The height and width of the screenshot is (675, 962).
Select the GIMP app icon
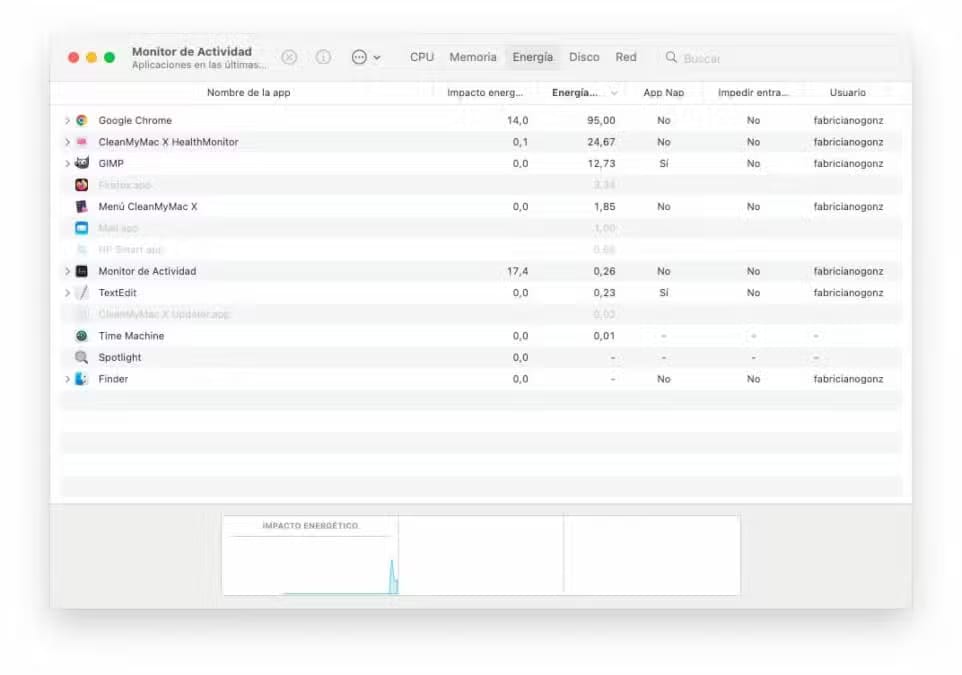click(x=82, y=163)
